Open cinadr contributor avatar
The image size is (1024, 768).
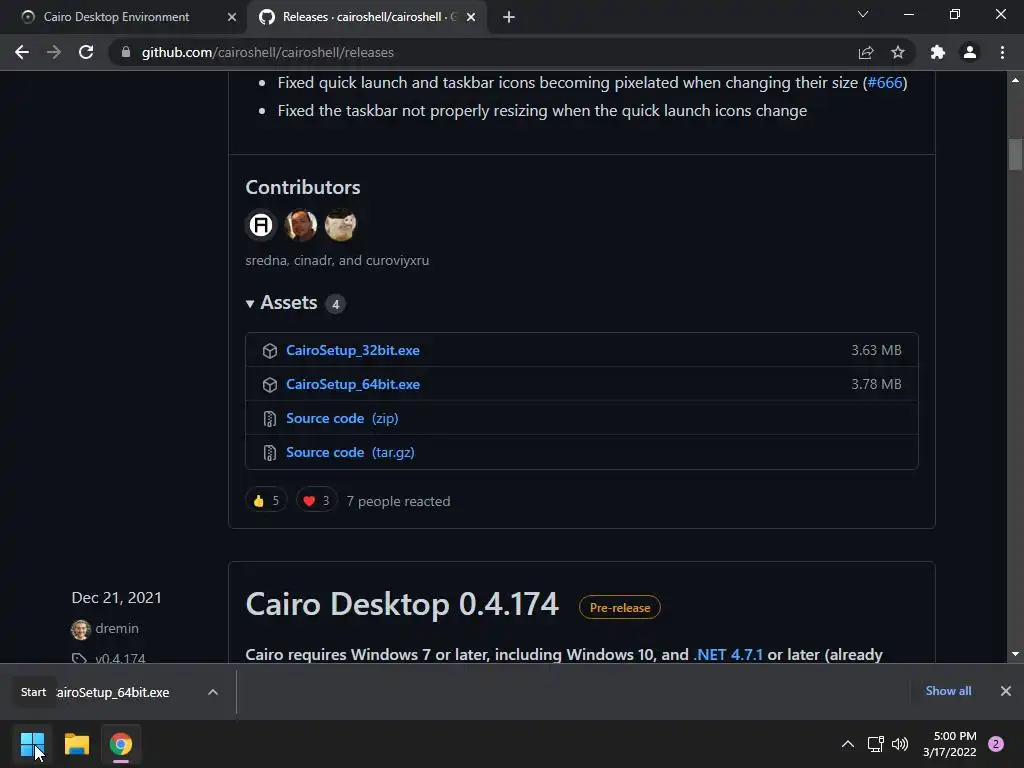(301, 225)
